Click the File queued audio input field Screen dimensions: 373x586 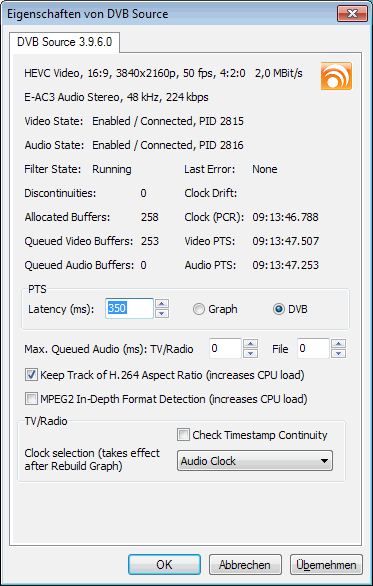(x=314, y=348)
